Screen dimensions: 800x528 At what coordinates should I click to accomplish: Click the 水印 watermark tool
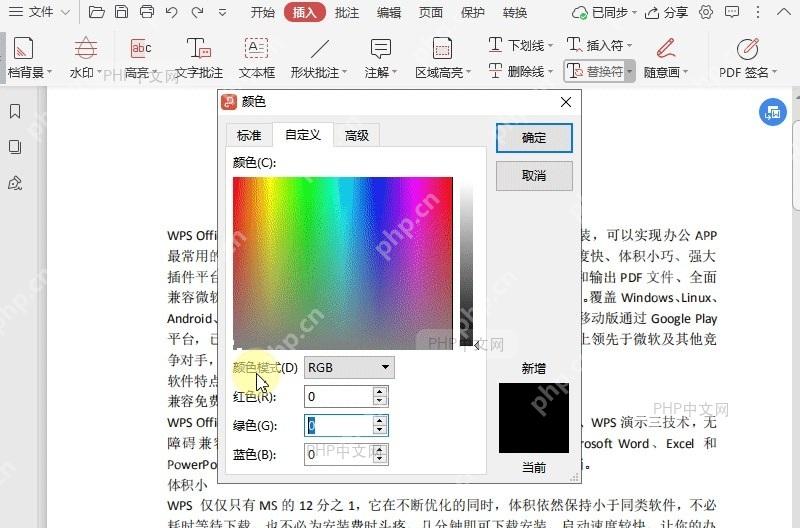[85, 59]
